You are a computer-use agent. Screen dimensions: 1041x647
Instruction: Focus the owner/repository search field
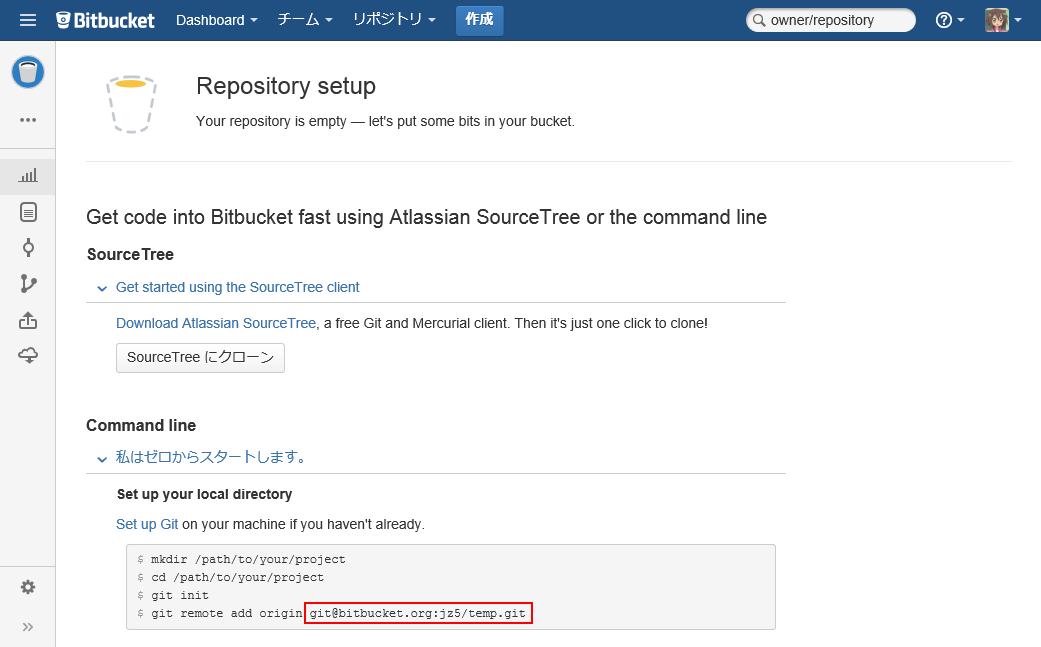[x=838, y=20]
